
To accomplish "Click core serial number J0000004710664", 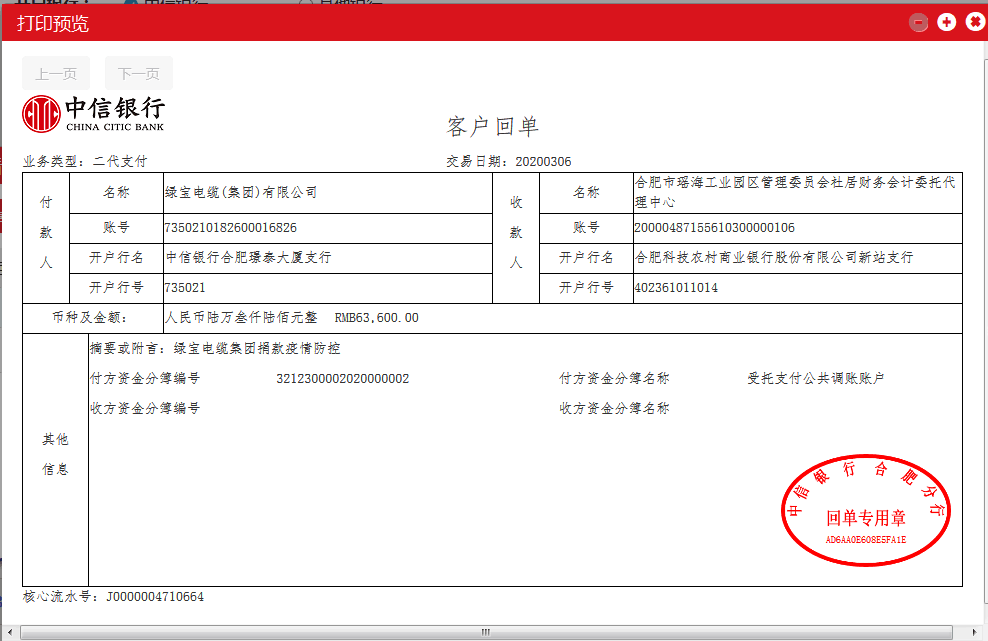I will [155, 597].
